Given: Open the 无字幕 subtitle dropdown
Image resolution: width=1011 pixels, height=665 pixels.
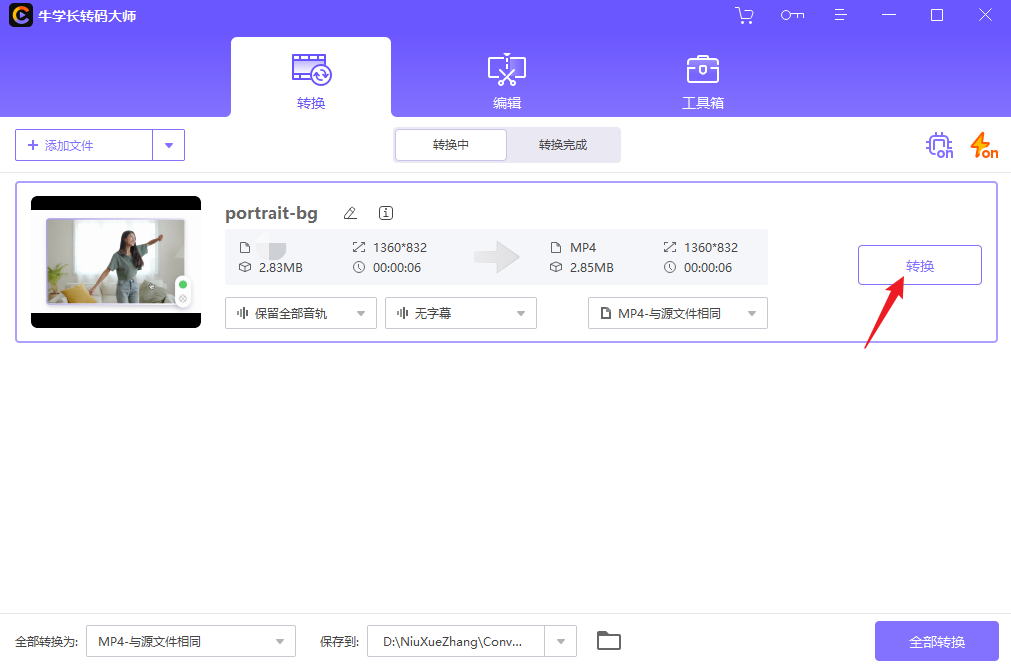Looking at the screenshot, I should point(460,313).
